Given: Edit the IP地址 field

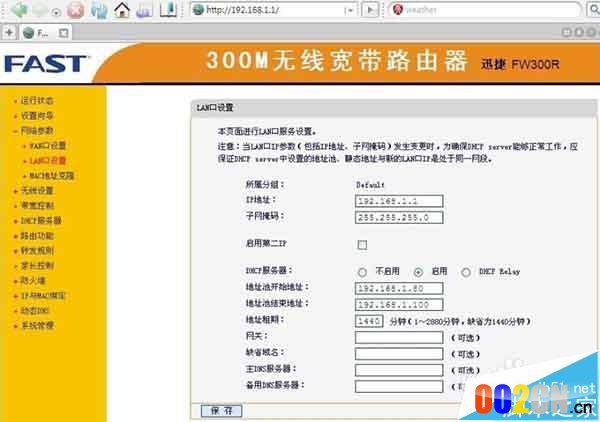Looking at the screenshot, I should (399, 201).
